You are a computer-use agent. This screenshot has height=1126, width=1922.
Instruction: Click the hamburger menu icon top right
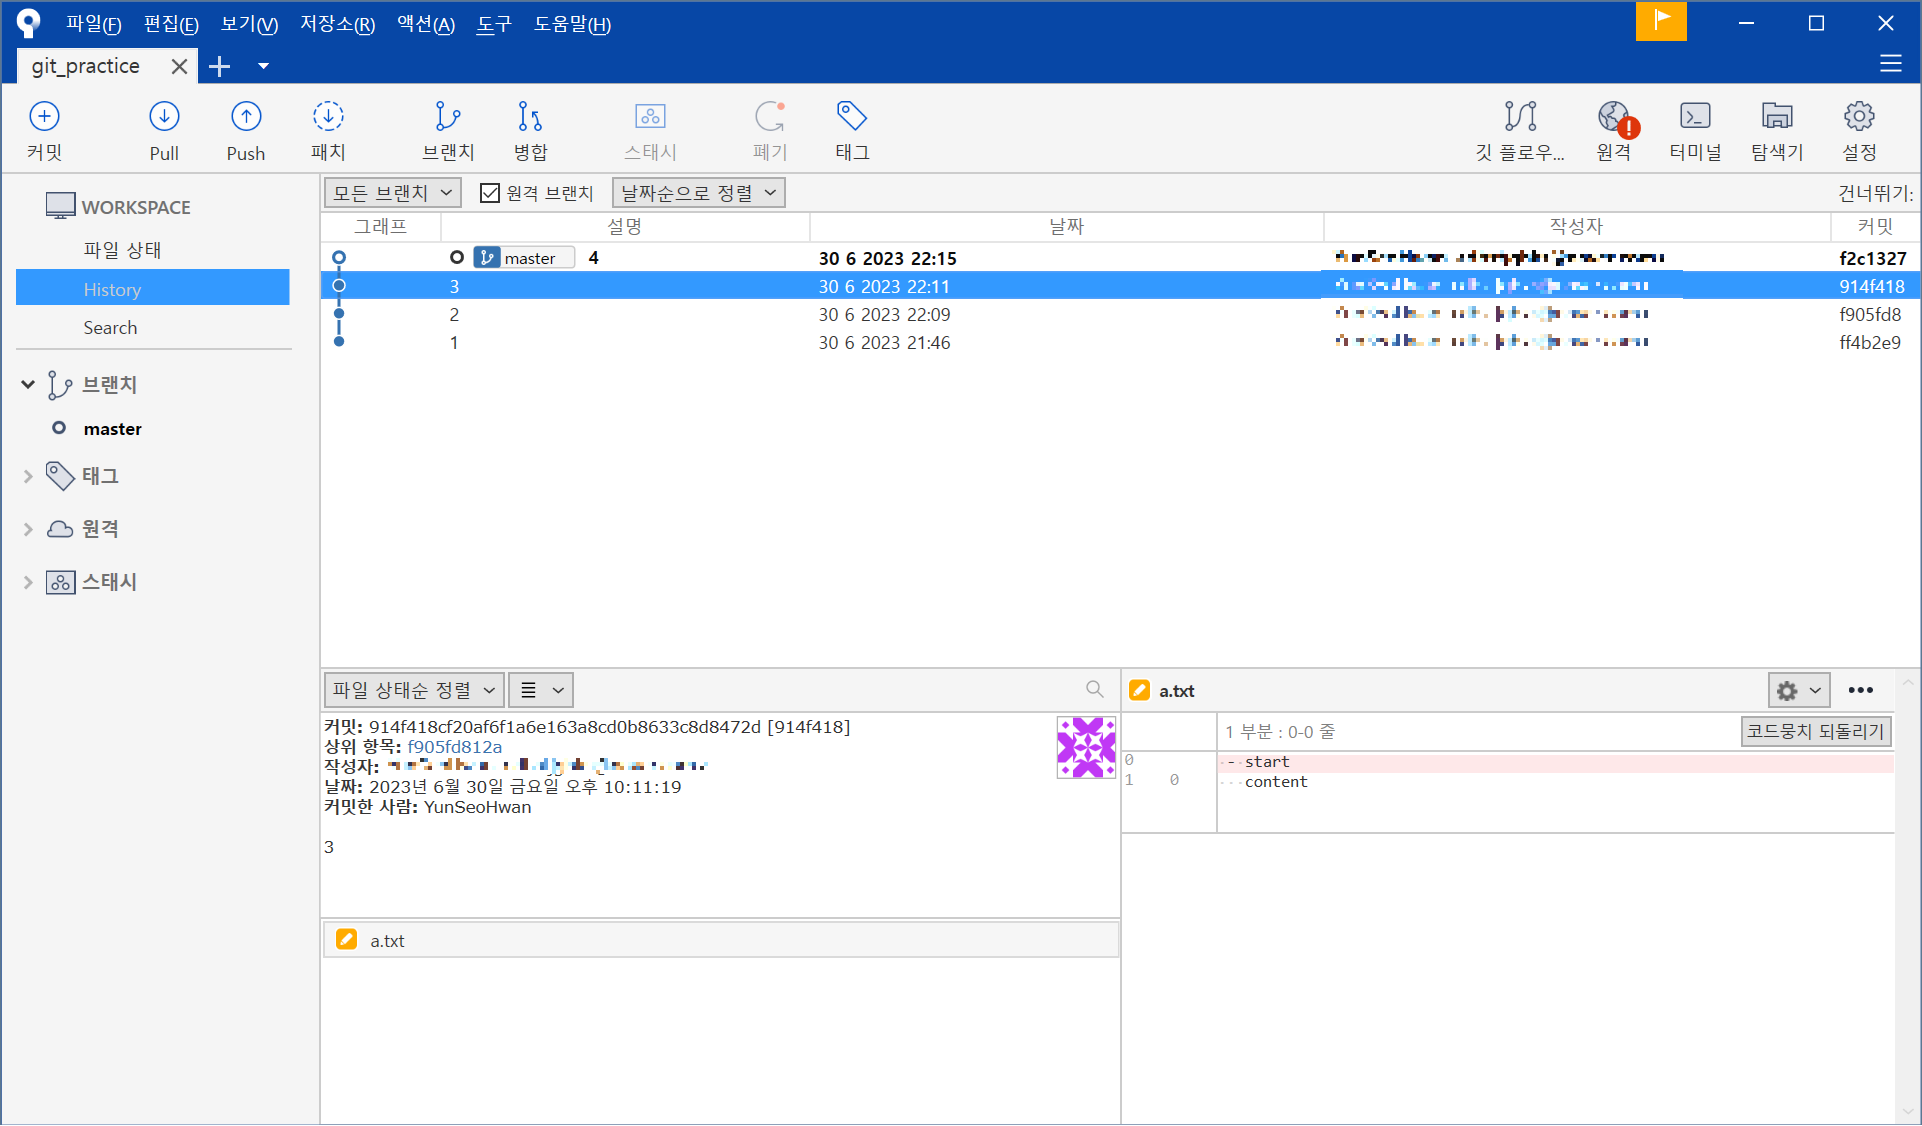1890,64
